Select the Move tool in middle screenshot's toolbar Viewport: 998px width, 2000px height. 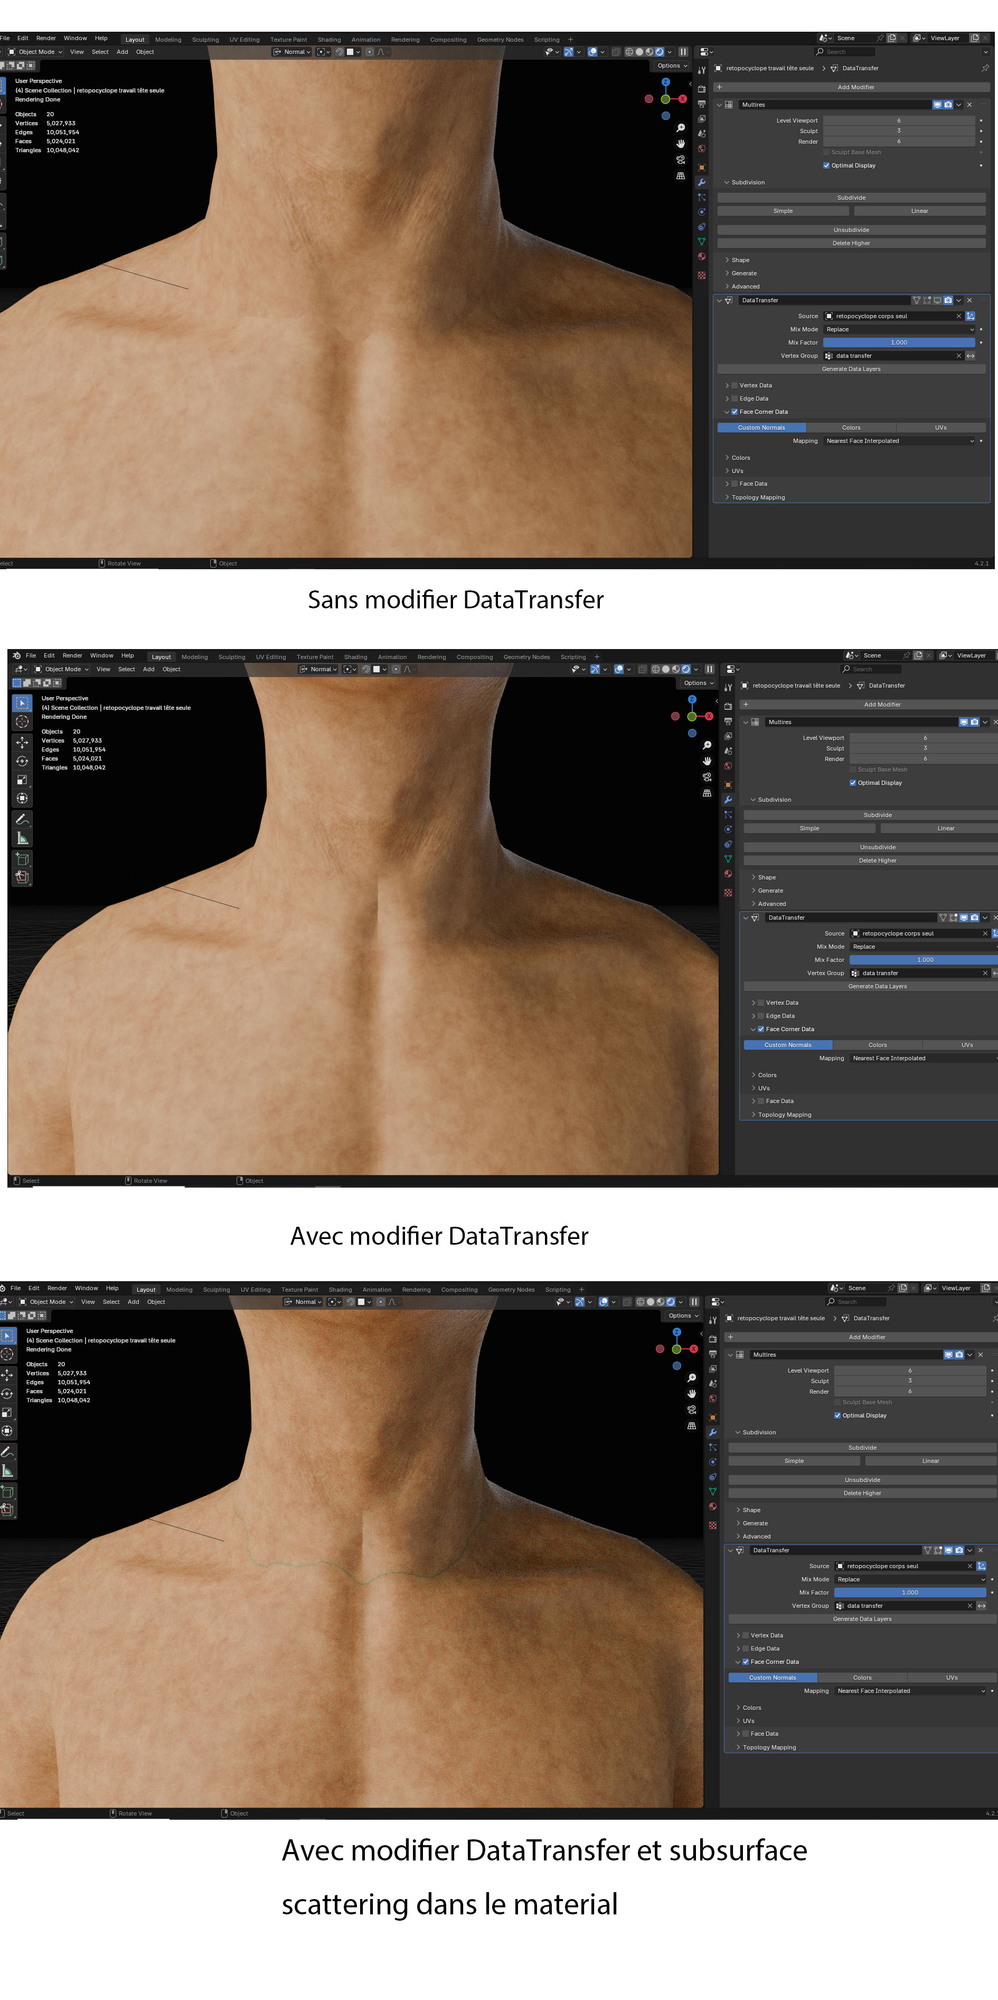click(x=22, y=742)
